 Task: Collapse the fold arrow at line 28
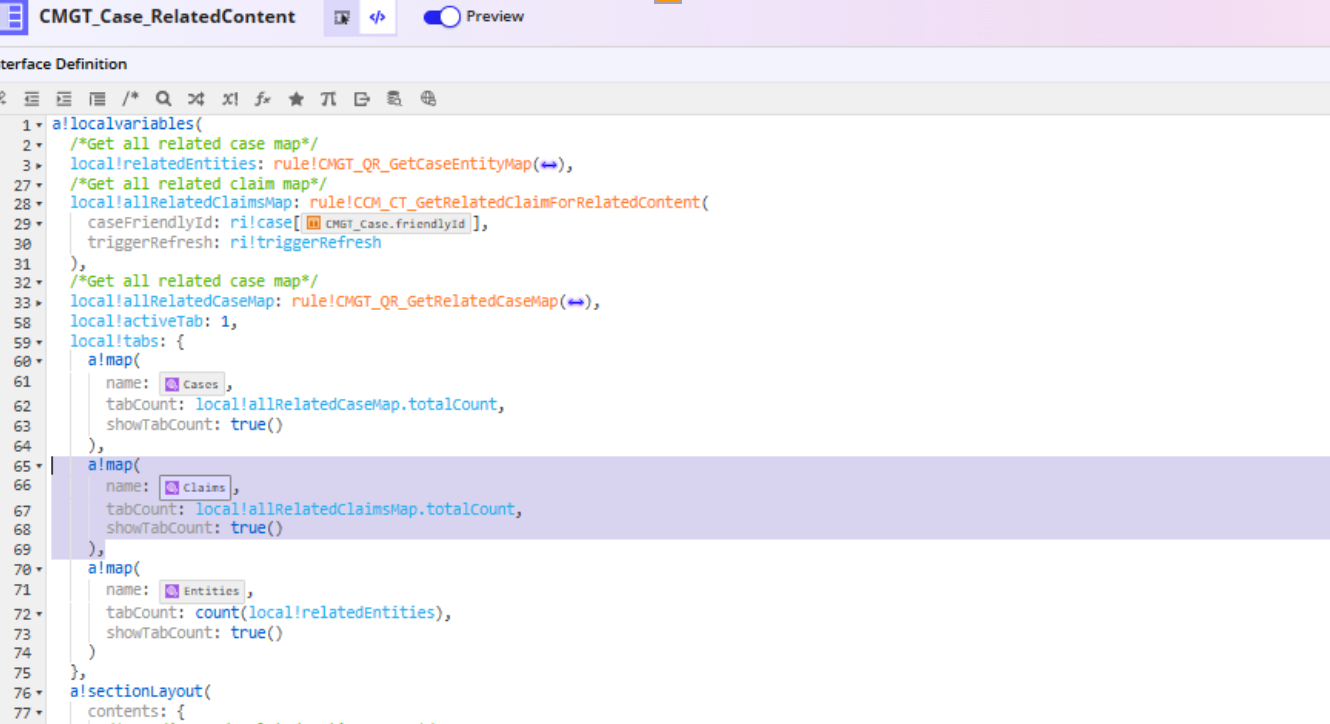[x=39, y=204]
